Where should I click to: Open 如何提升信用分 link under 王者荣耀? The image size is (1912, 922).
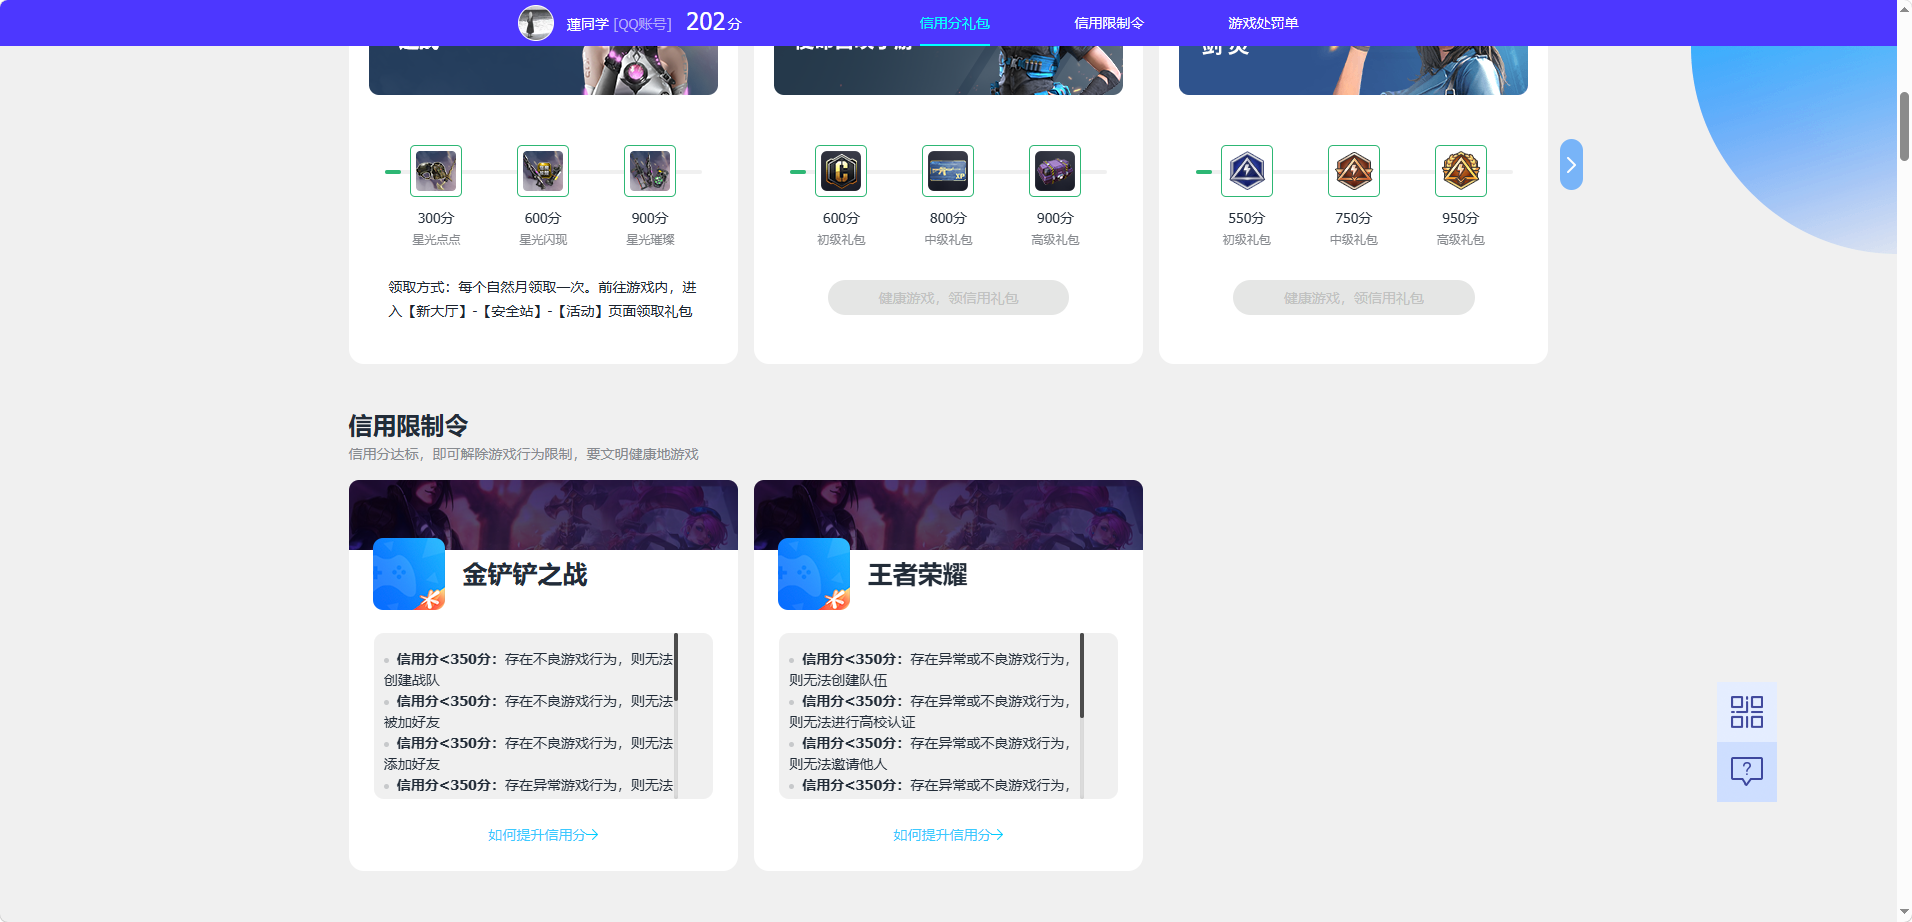tap(948, 835)
